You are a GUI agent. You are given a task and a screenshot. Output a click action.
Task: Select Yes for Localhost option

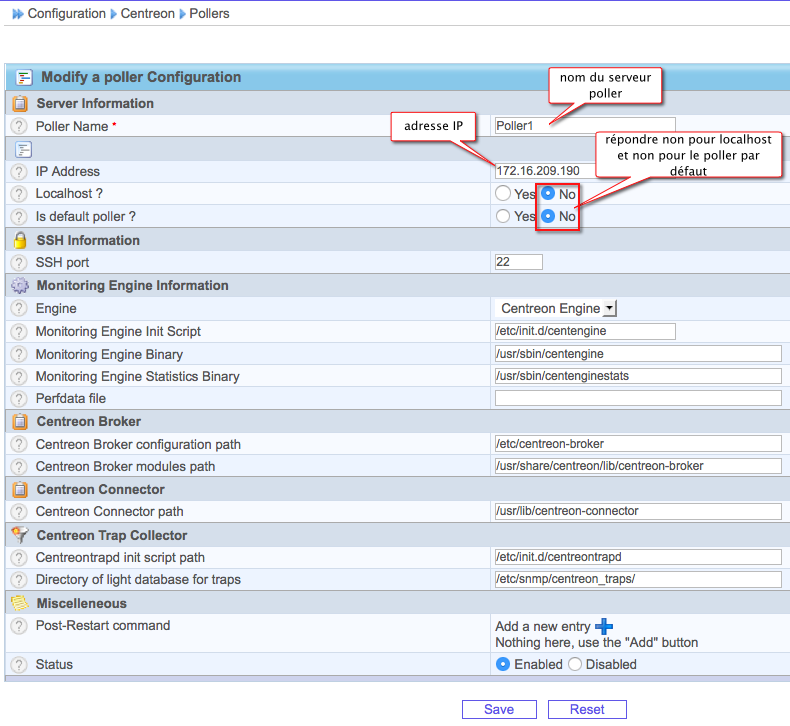point(503,194)
